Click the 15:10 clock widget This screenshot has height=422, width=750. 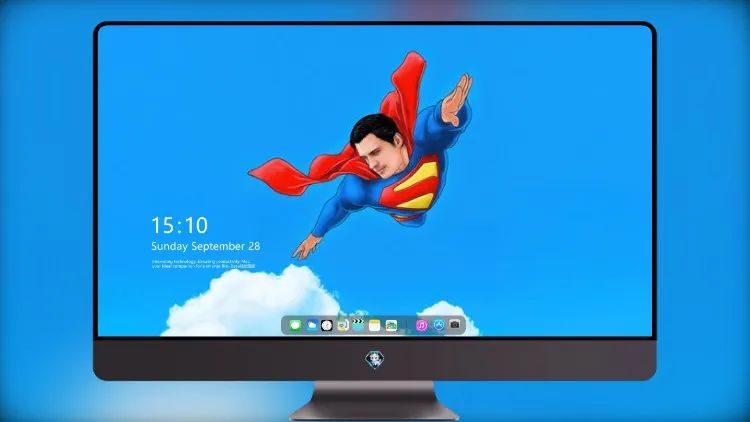coord(179,225)
